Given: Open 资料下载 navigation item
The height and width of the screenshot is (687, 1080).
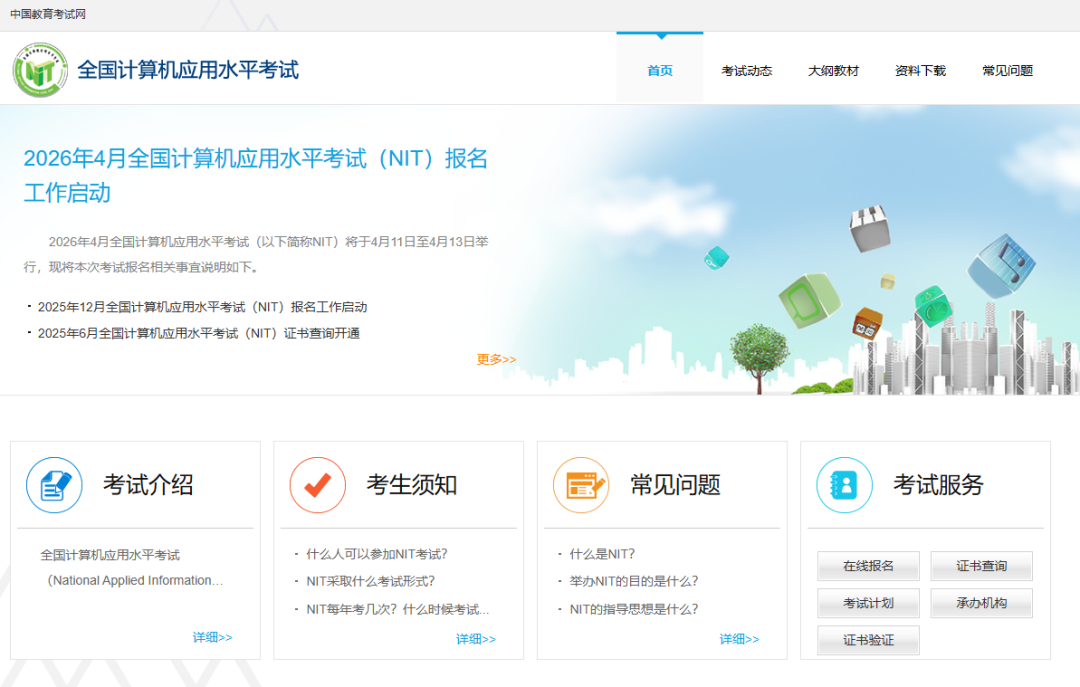Looking at the screenshot, I should pyautogui.click(x=920, y=70).
